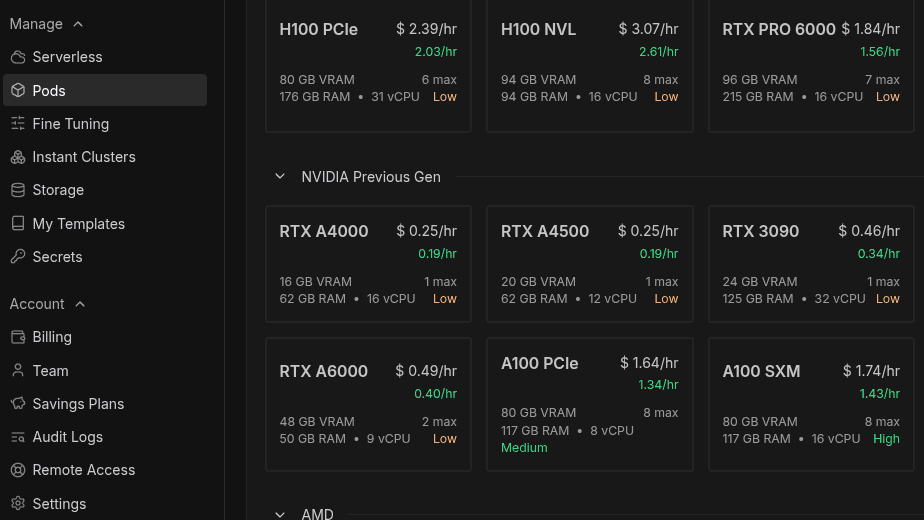Viewport: 924px width, 520px height.
Task: Open the Pods page
Action: (x=105, y=90)
